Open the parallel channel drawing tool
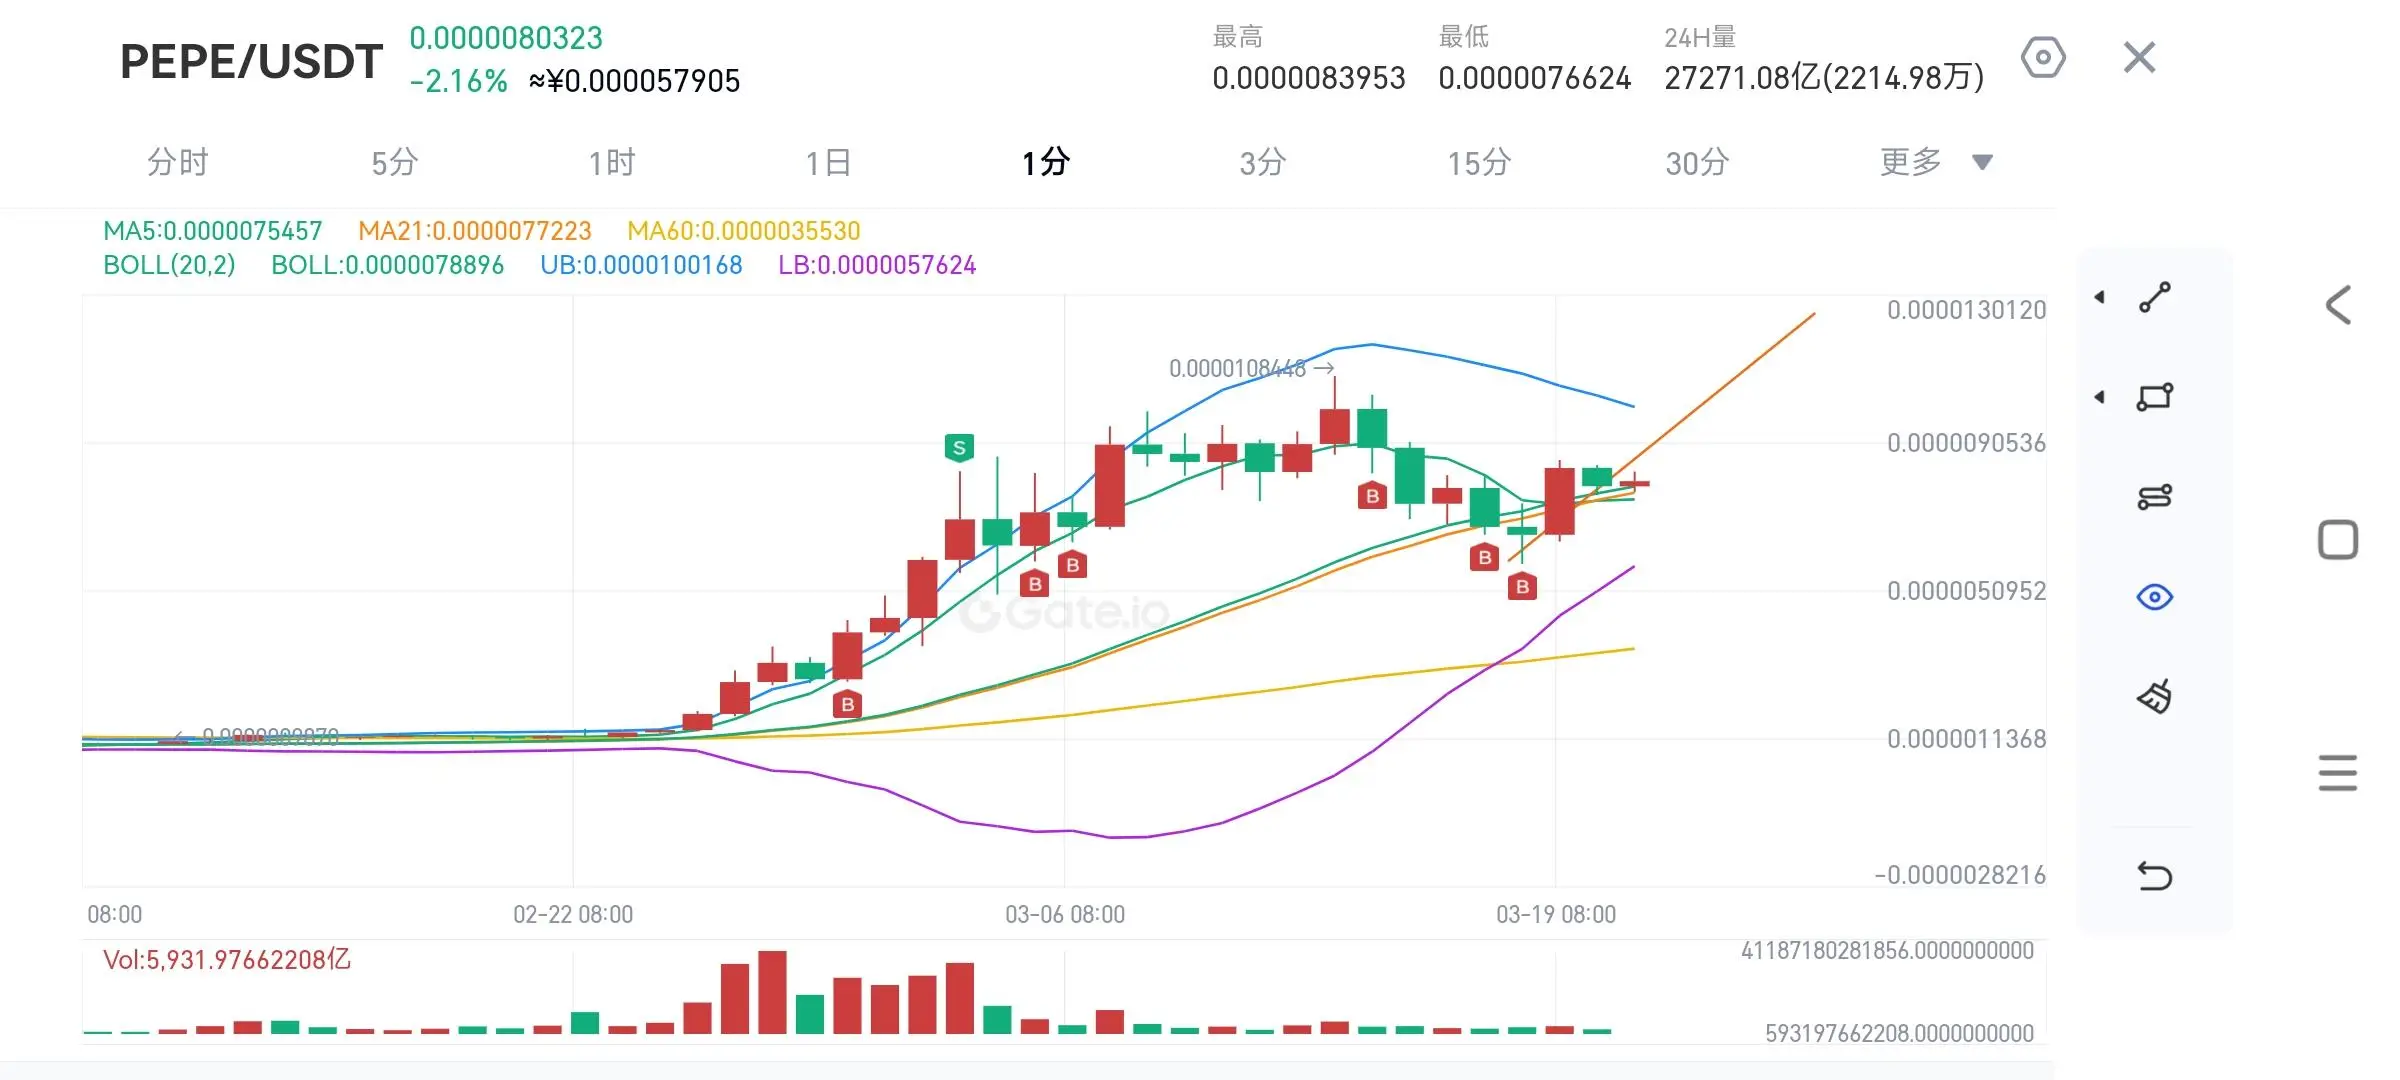 click(2154, 497)
